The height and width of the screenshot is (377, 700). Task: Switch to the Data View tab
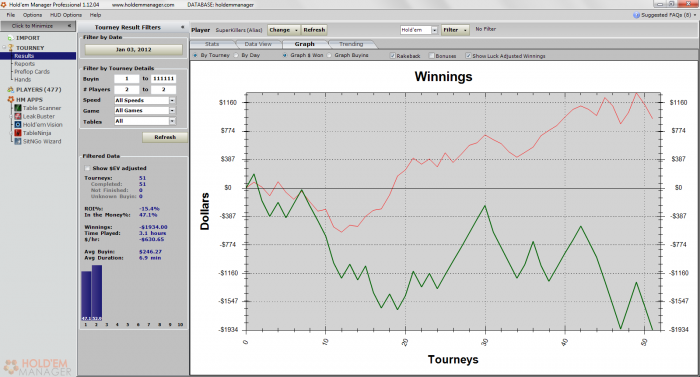click(258, 44)
